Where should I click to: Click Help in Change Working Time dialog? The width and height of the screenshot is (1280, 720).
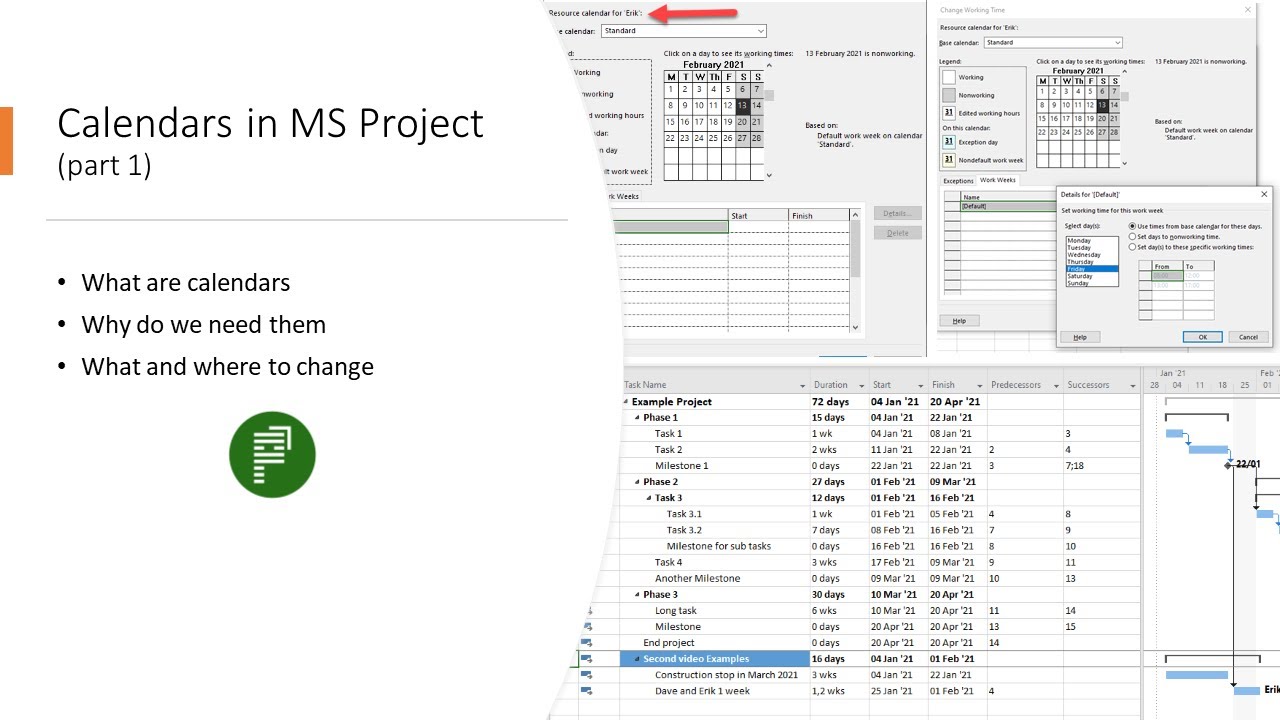[x=959, y=321]
